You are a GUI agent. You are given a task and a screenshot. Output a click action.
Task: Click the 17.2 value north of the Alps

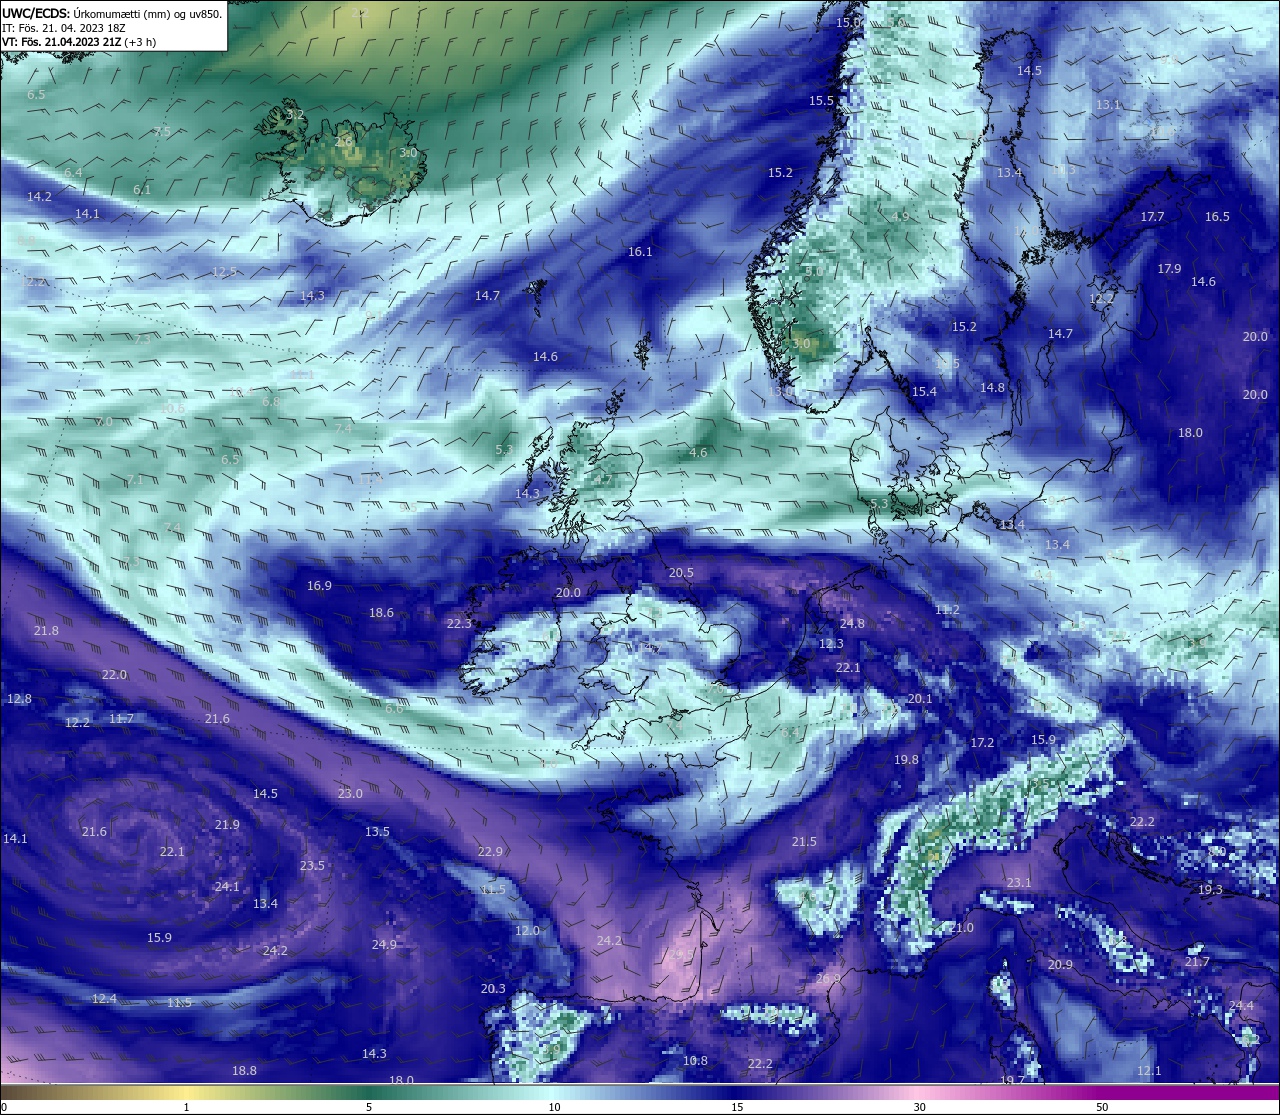(982, 743)
